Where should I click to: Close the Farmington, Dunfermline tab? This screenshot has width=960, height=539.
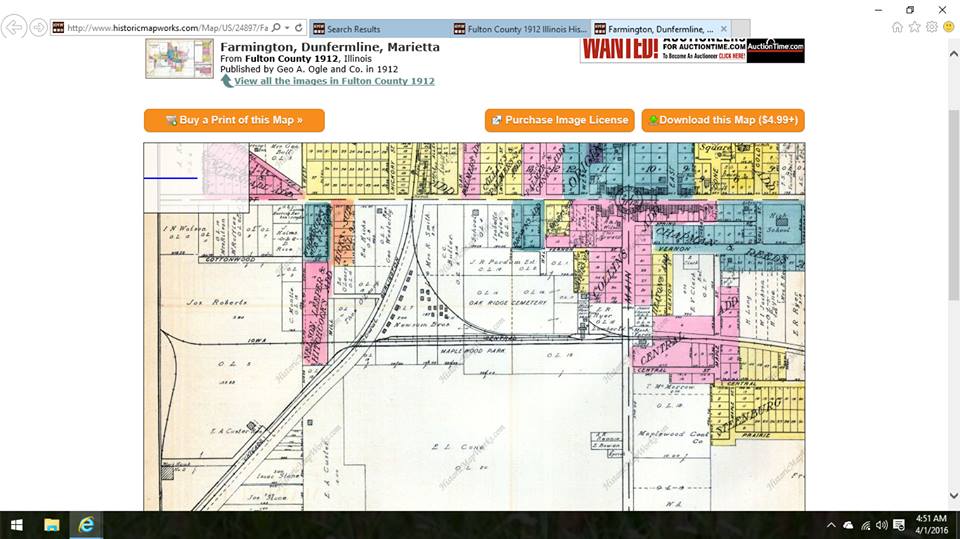(x=724, y=29)
